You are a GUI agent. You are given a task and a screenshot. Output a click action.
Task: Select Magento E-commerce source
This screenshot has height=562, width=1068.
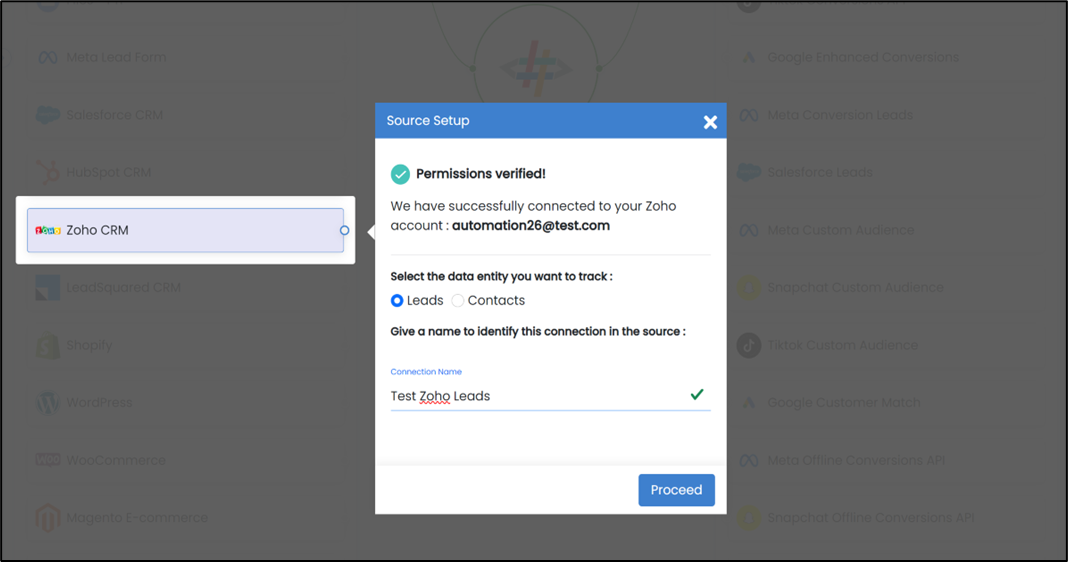(185, 518)
